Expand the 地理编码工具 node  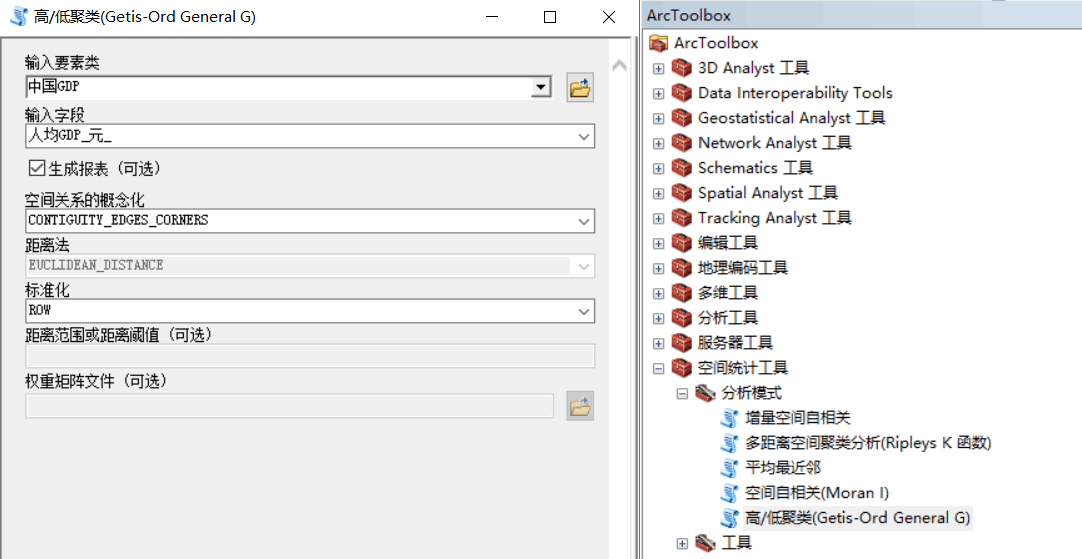tap(658, 268)
